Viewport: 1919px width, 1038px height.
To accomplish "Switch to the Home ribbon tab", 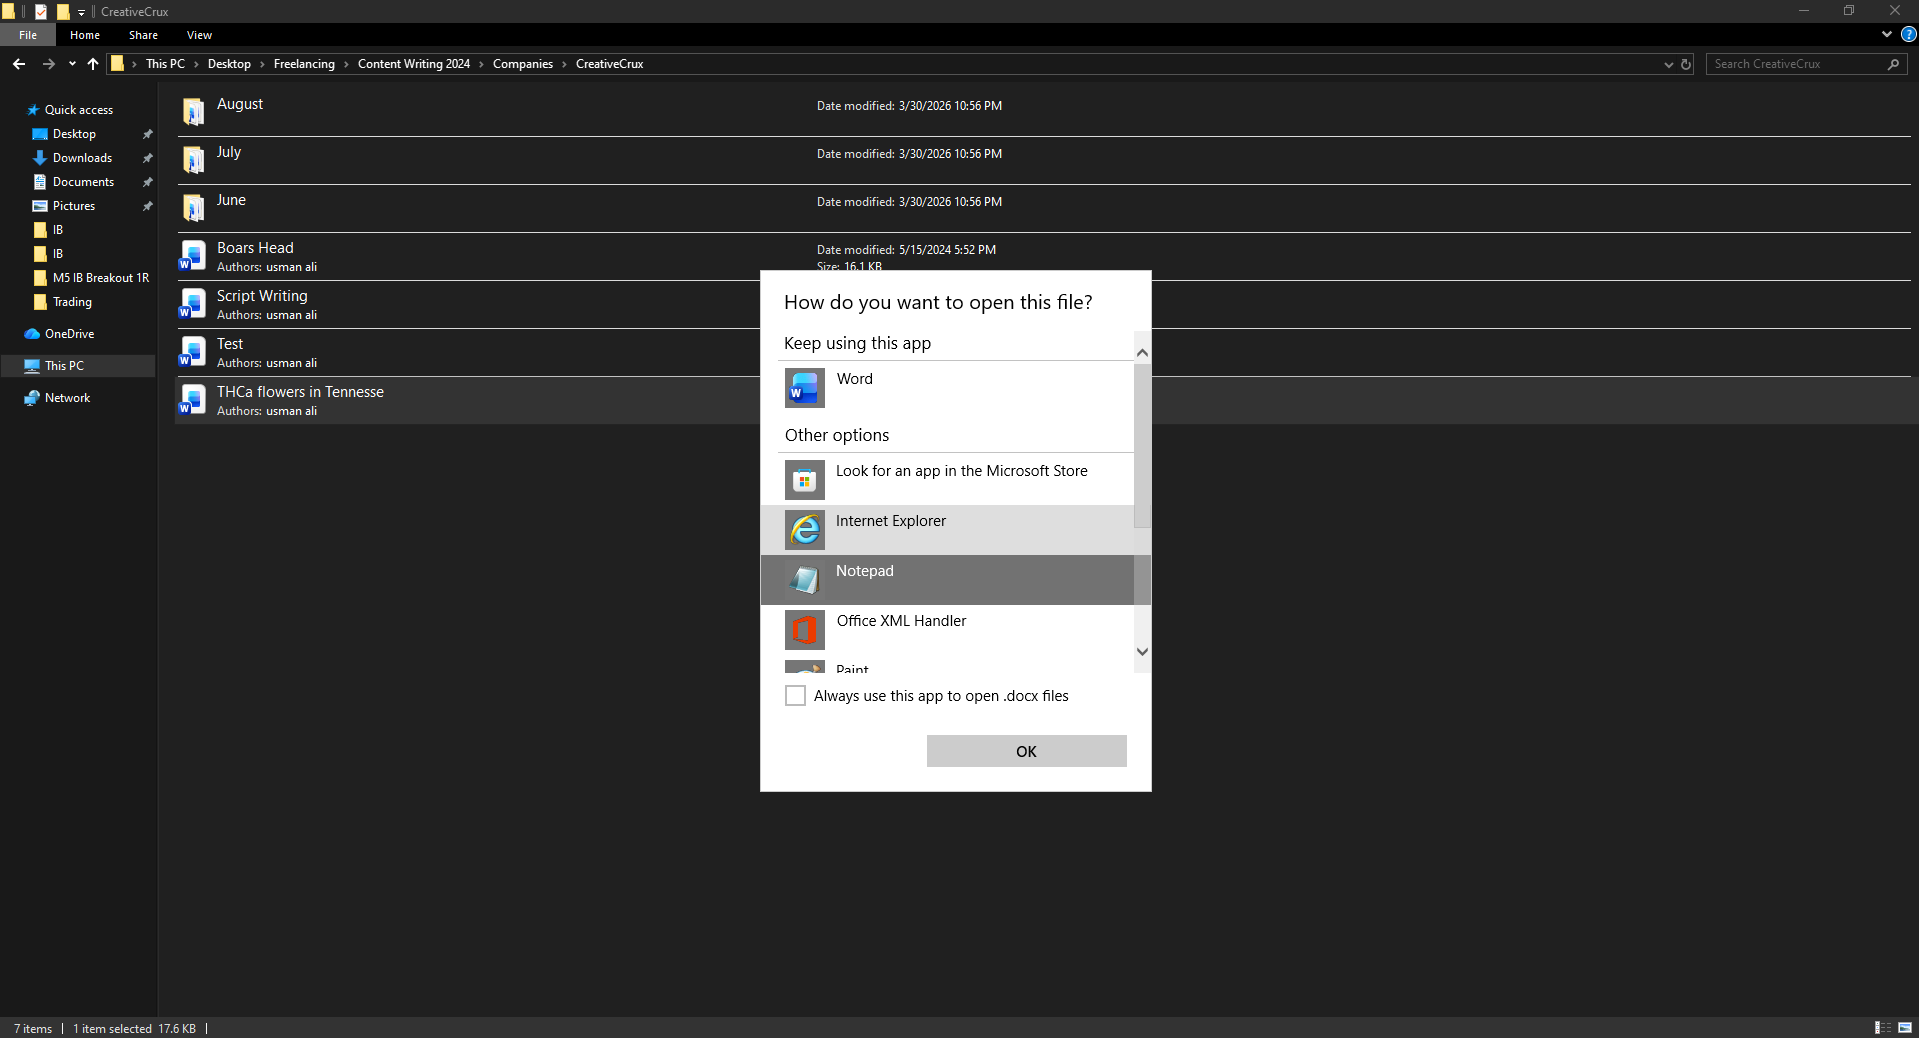I will (x=85, y=35).
